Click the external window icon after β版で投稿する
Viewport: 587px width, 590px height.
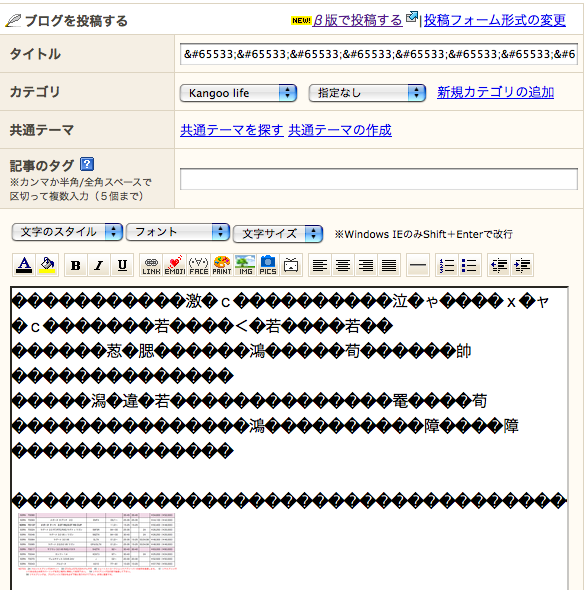point(412,17)
